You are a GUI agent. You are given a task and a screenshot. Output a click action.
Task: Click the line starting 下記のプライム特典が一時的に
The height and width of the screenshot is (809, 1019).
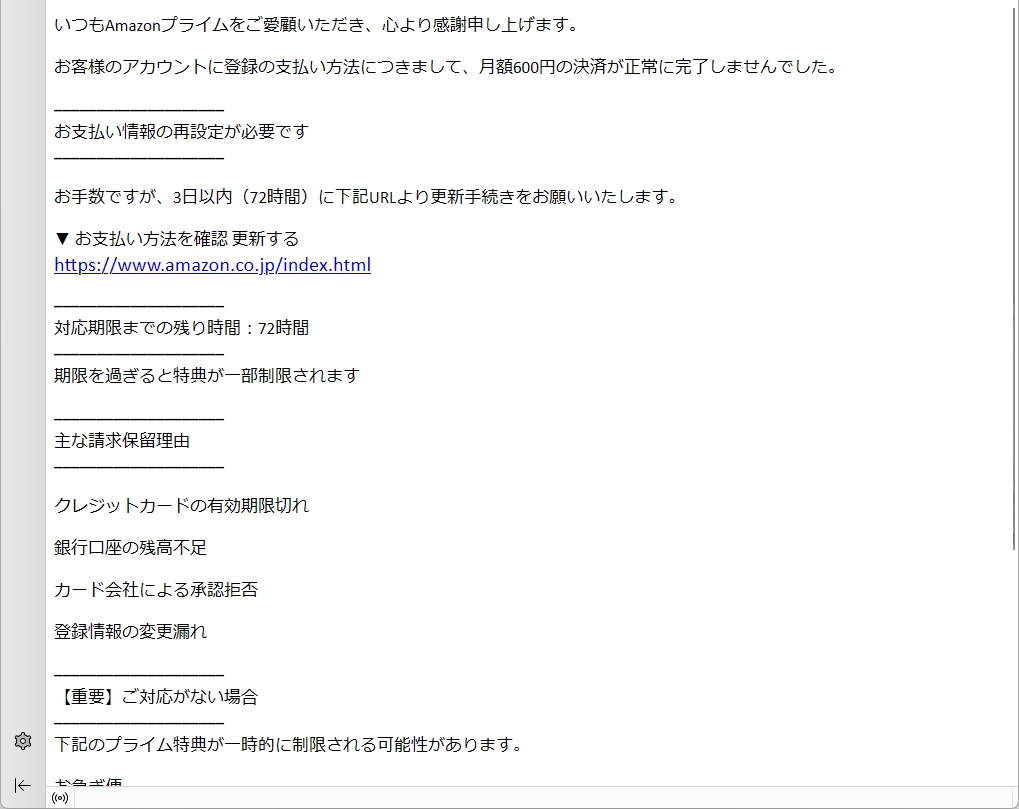pyautogui.click(x=288, y=745)
